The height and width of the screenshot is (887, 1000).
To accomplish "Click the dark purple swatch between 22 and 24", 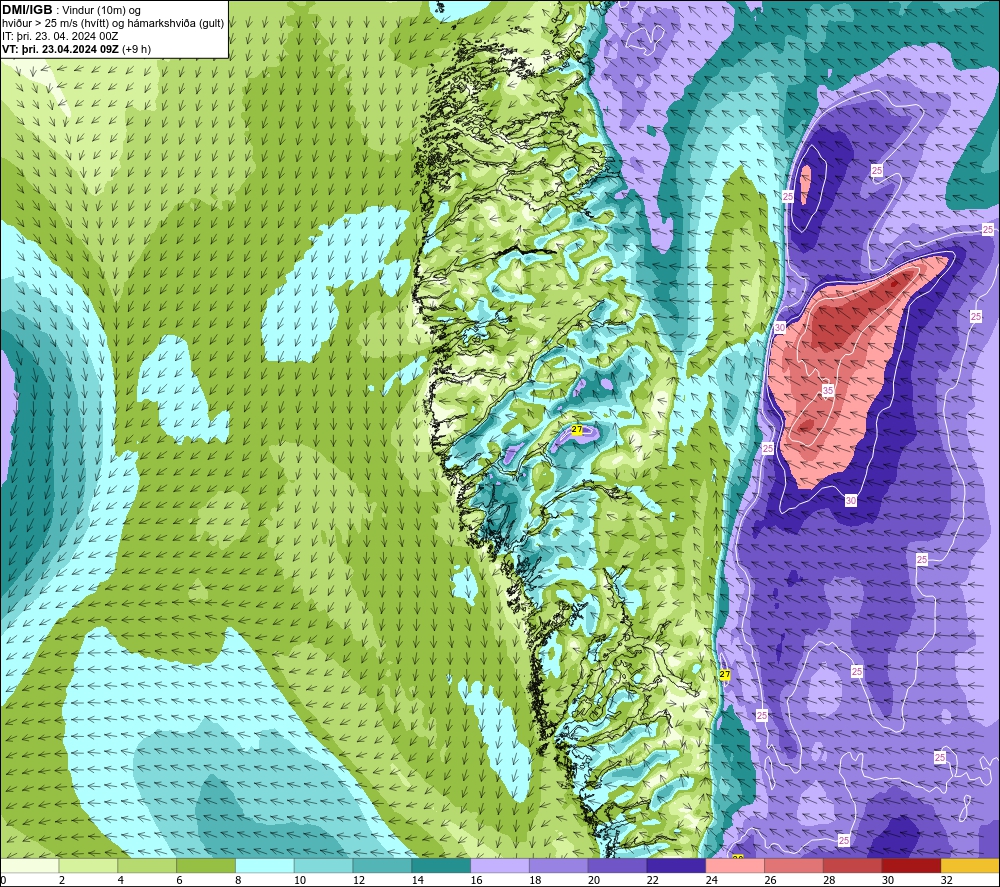I will tap(676, 865).
